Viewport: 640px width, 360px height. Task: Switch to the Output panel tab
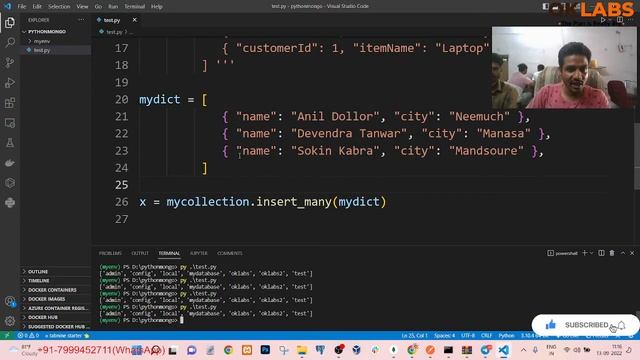140,253
